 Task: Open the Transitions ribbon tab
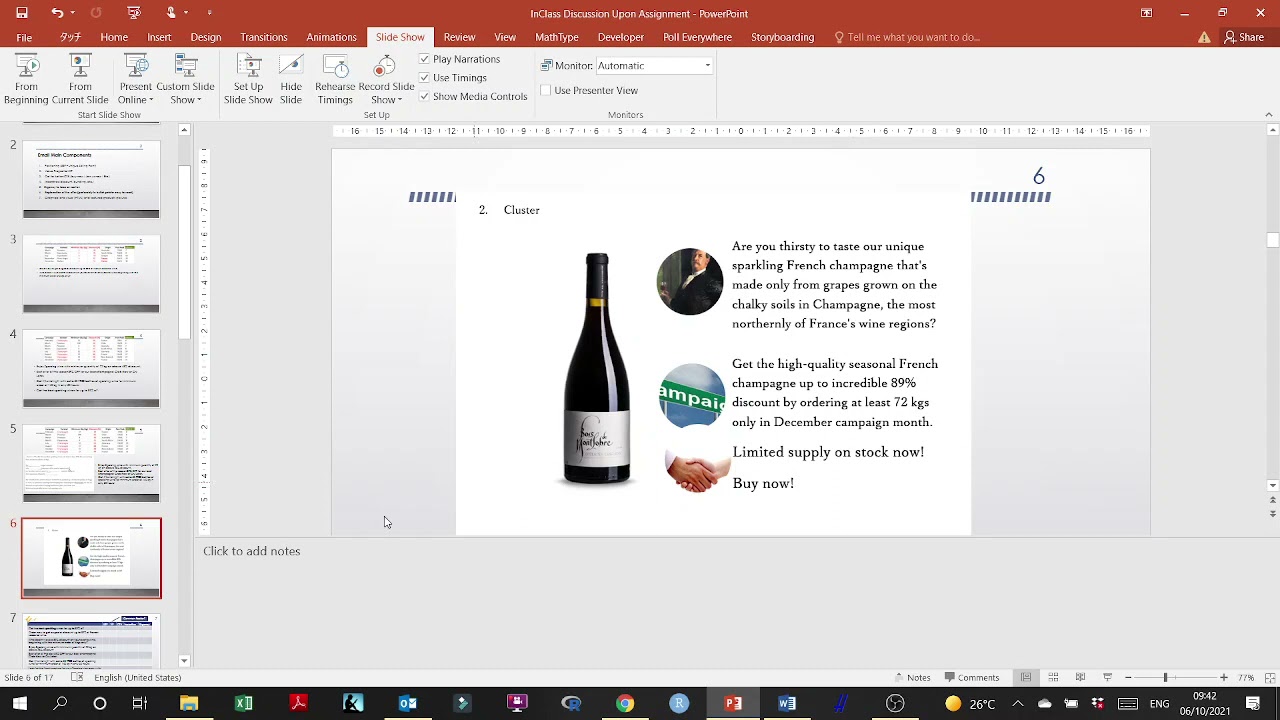tap(263, 37)
